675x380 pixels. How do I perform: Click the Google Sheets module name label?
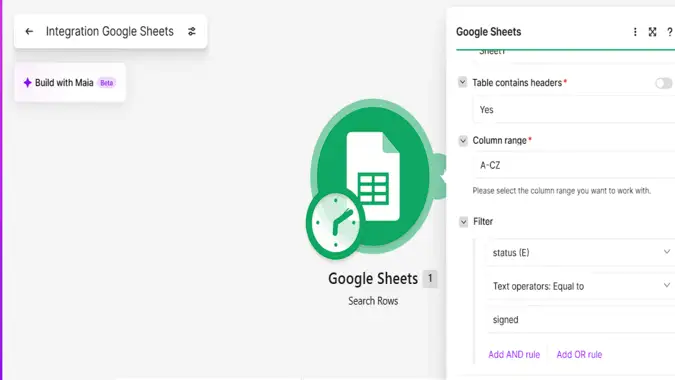pyautogui.click(x=373, y=278)
